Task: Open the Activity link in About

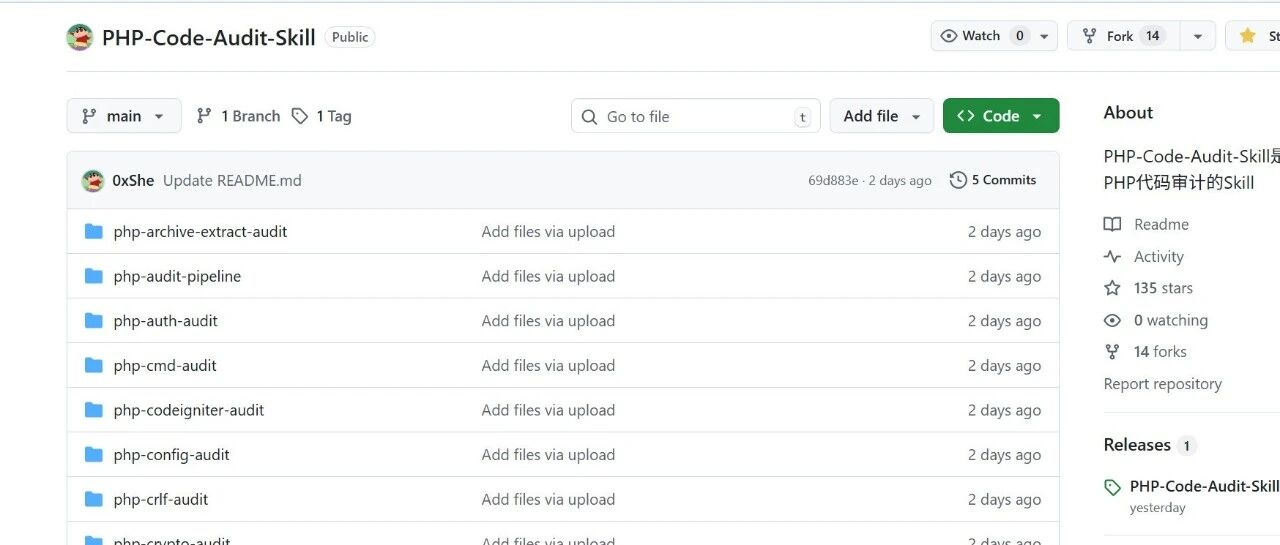Action: point(1144,257)
